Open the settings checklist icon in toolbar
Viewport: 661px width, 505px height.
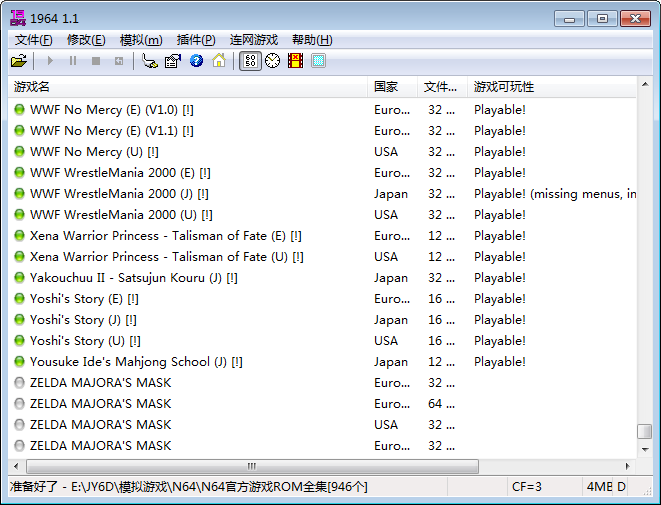173,61
